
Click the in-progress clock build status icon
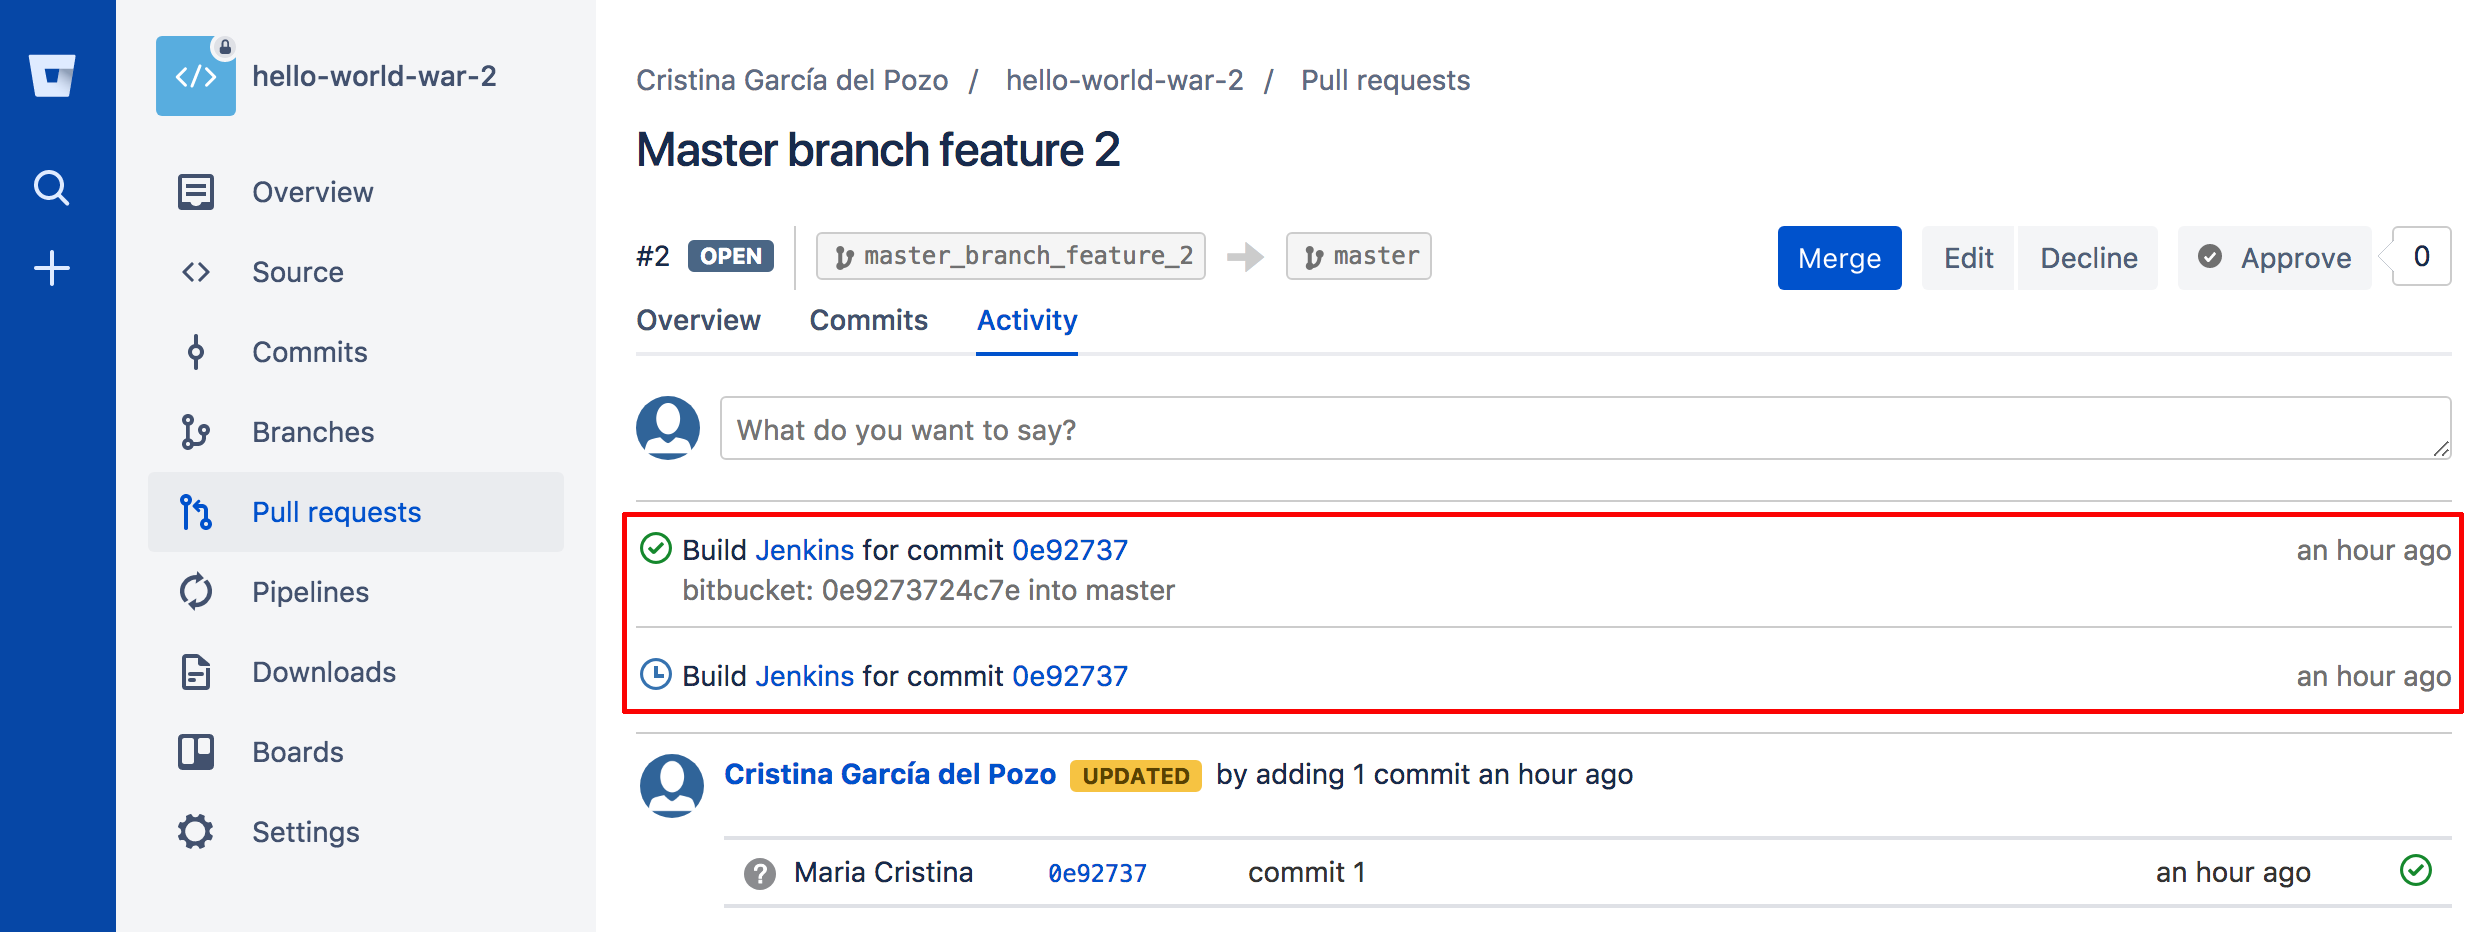[655, 674]
